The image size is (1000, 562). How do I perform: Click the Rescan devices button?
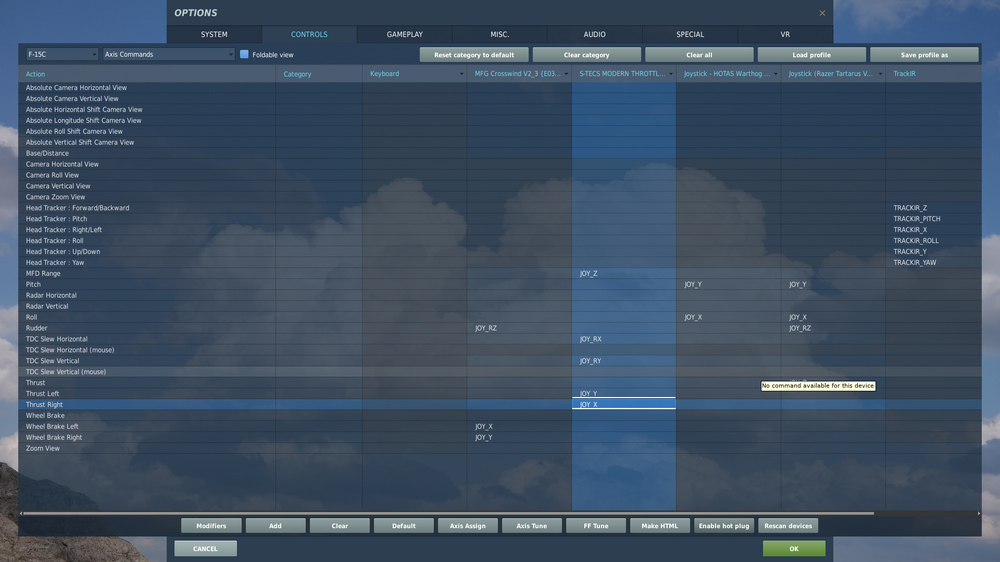788,526
